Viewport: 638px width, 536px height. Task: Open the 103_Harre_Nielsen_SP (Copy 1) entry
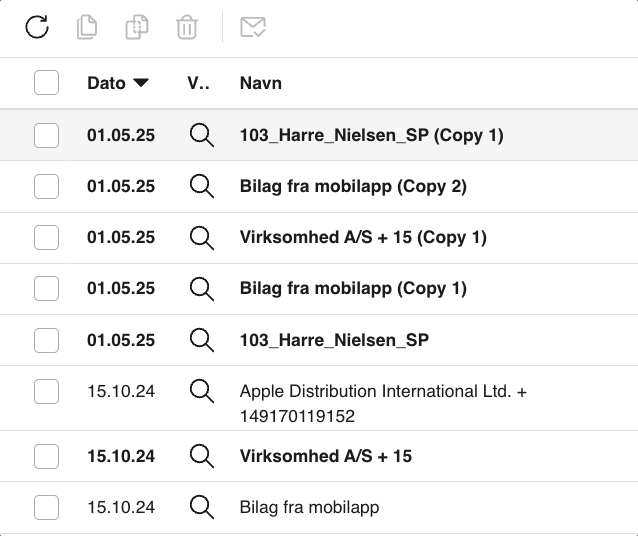point(371,135)
